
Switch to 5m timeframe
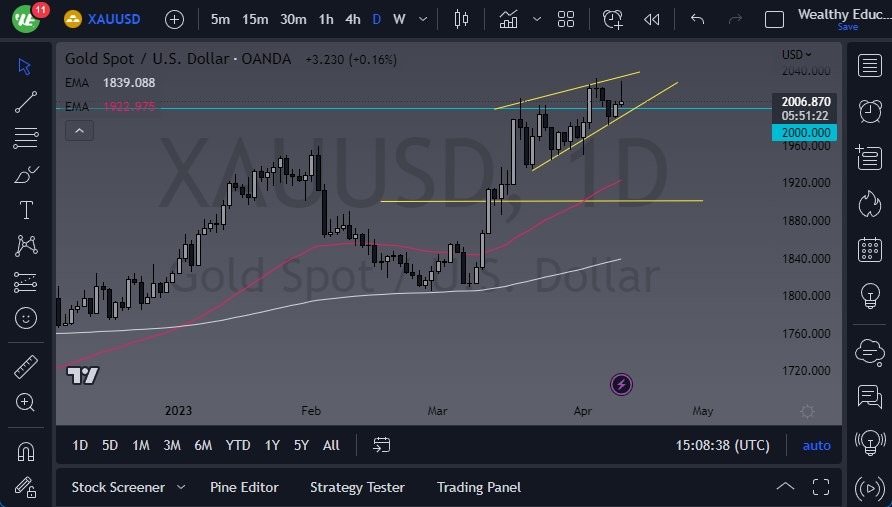tap(220, 19)
